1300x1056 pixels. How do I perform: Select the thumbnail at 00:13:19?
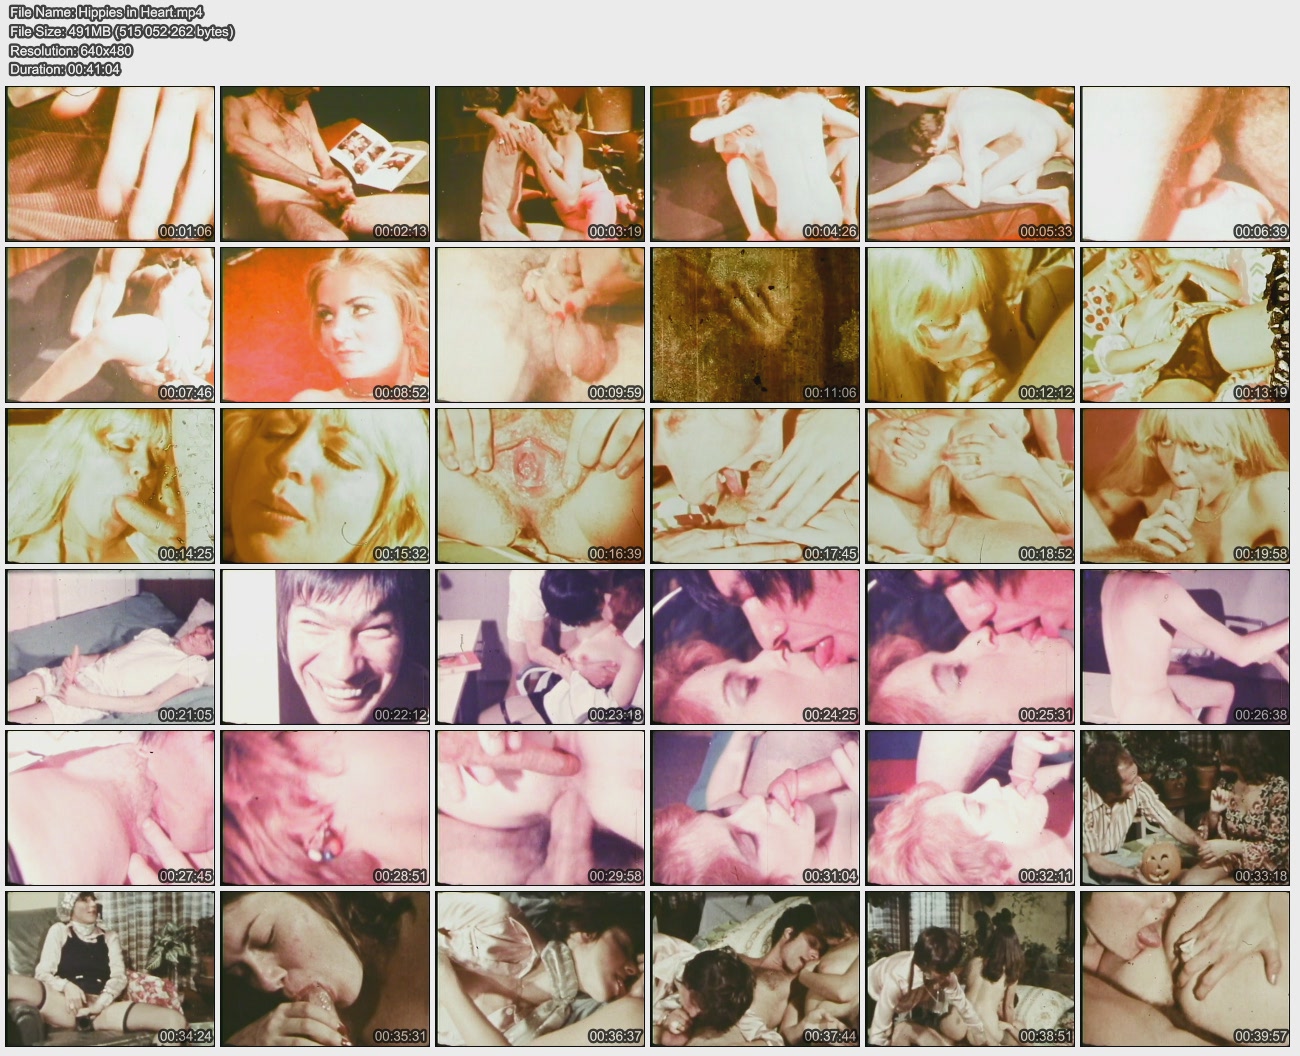tap(1185, 325)
